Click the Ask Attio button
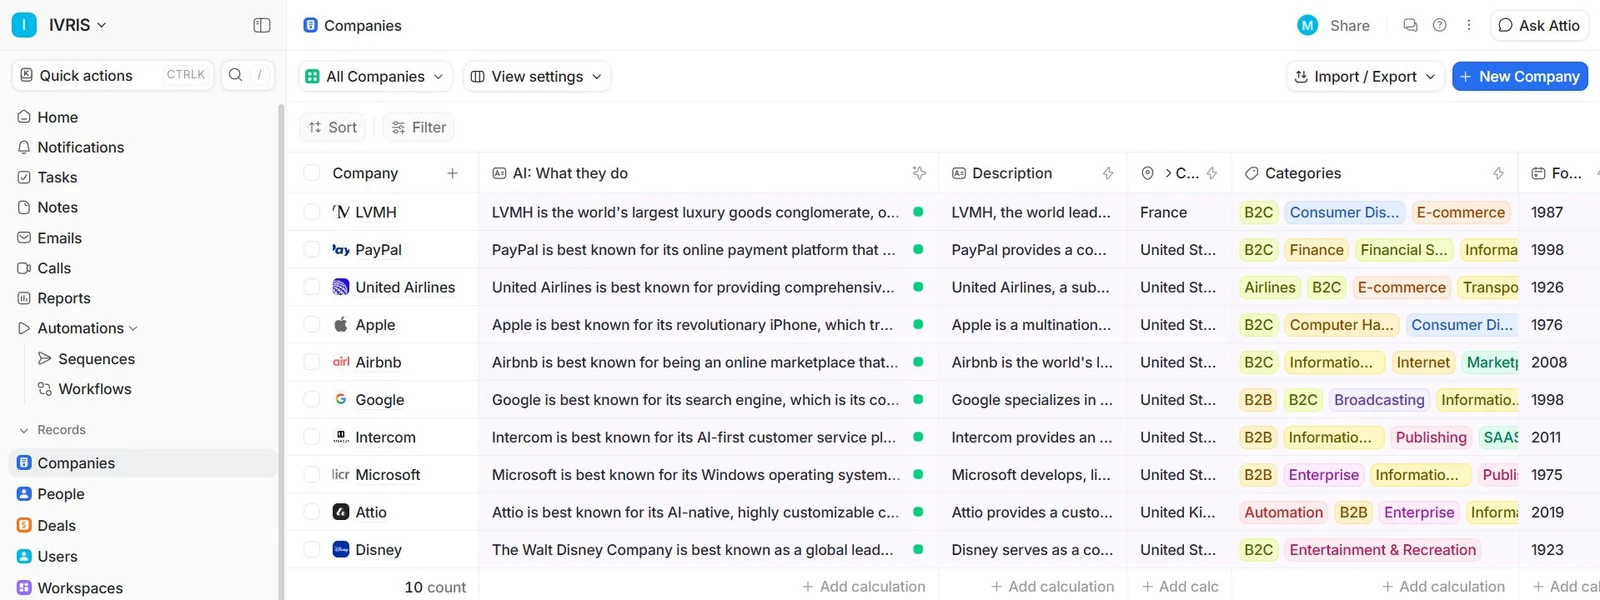The height and width of the screenshot is (600, 1600). (x=1539, y=25)
